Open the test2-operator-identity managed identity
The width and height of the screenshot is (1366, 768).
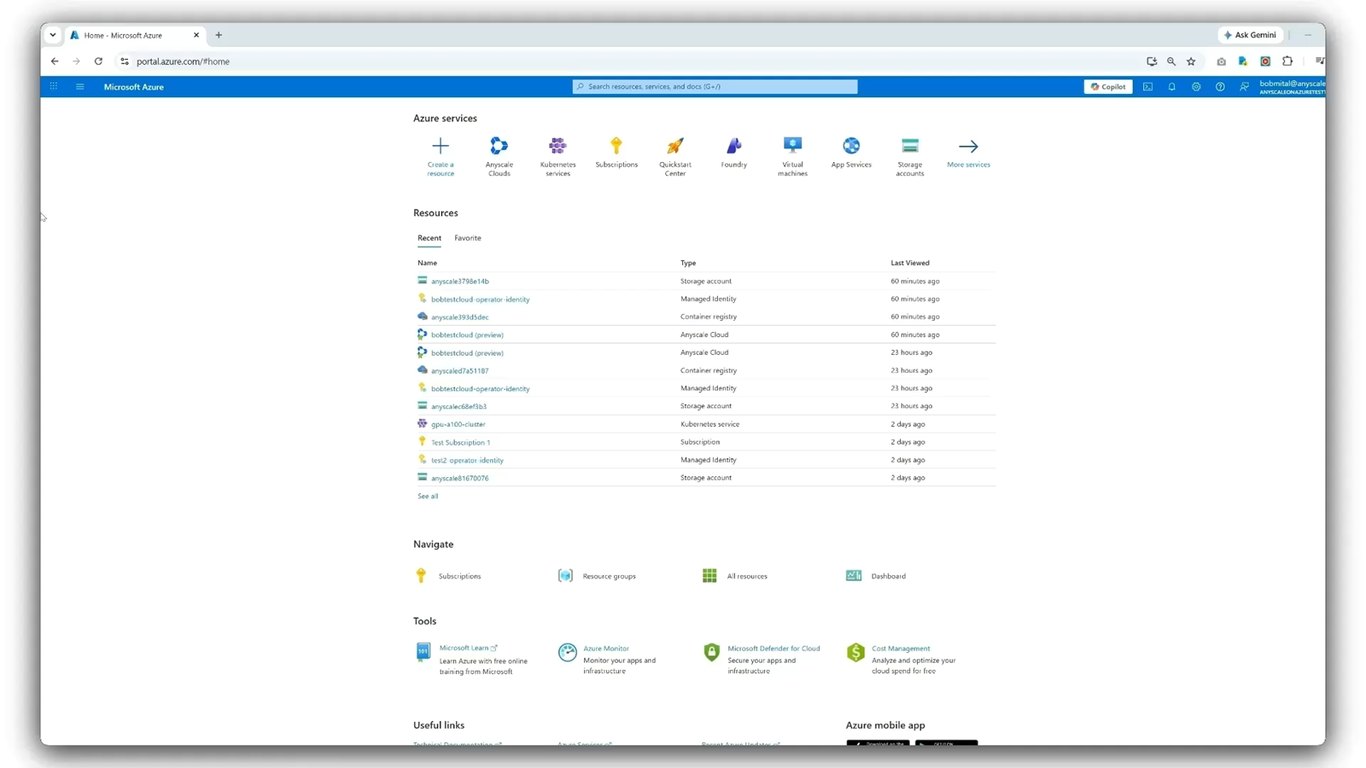(x=467, y=460)
